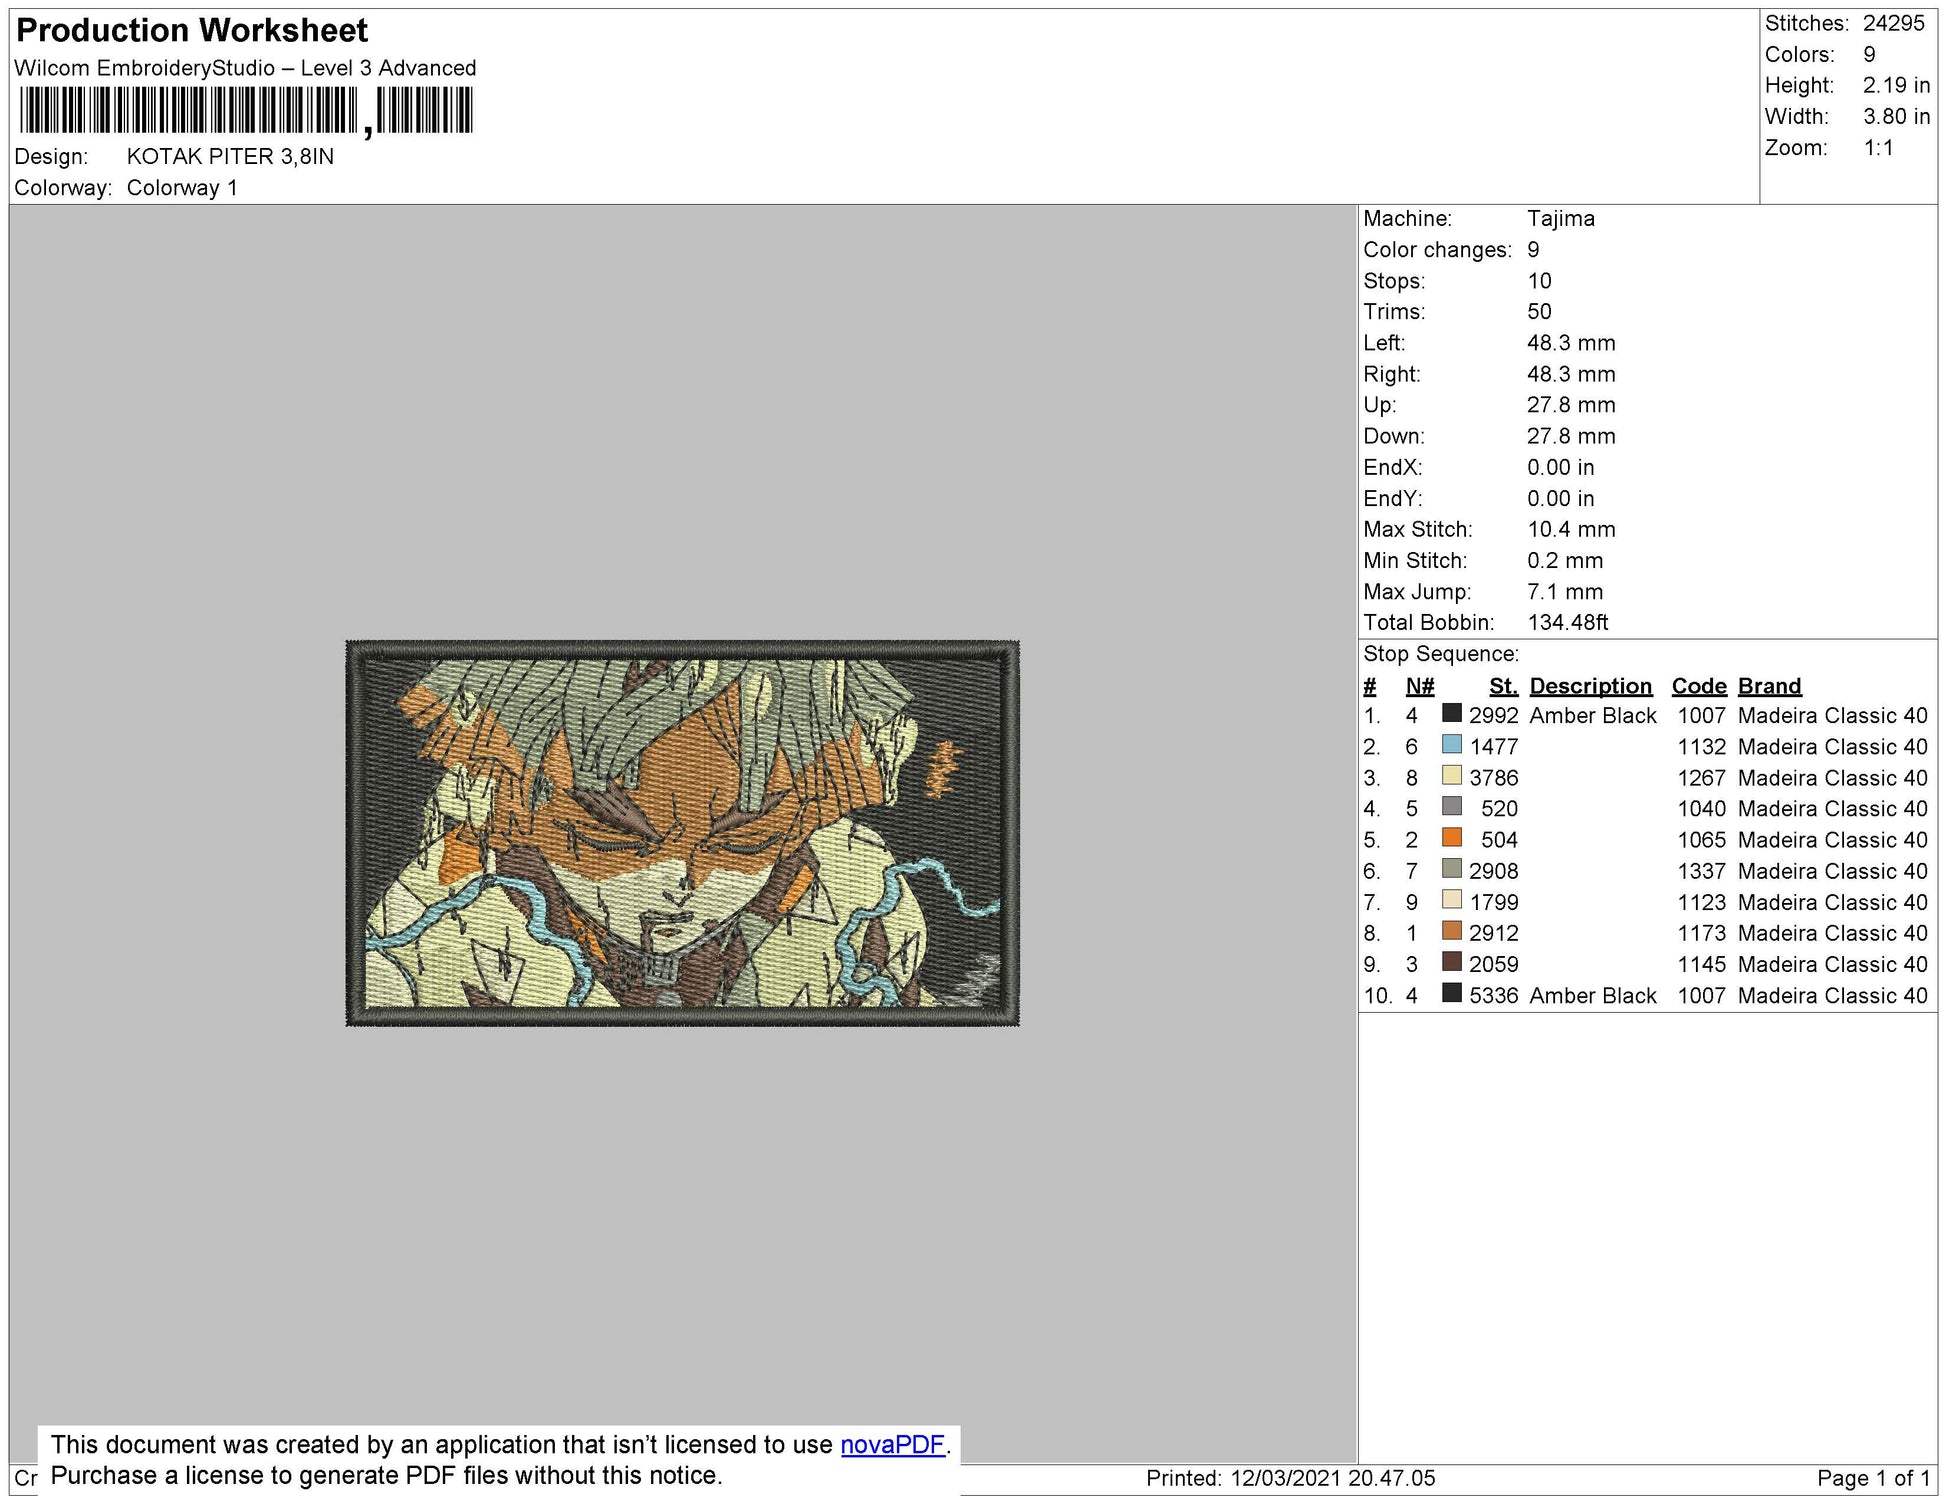Viewport: 1946px width, 1504px height.
Task: Click the St. column header
Action: pyautogui.click(x=1502, y=686)
